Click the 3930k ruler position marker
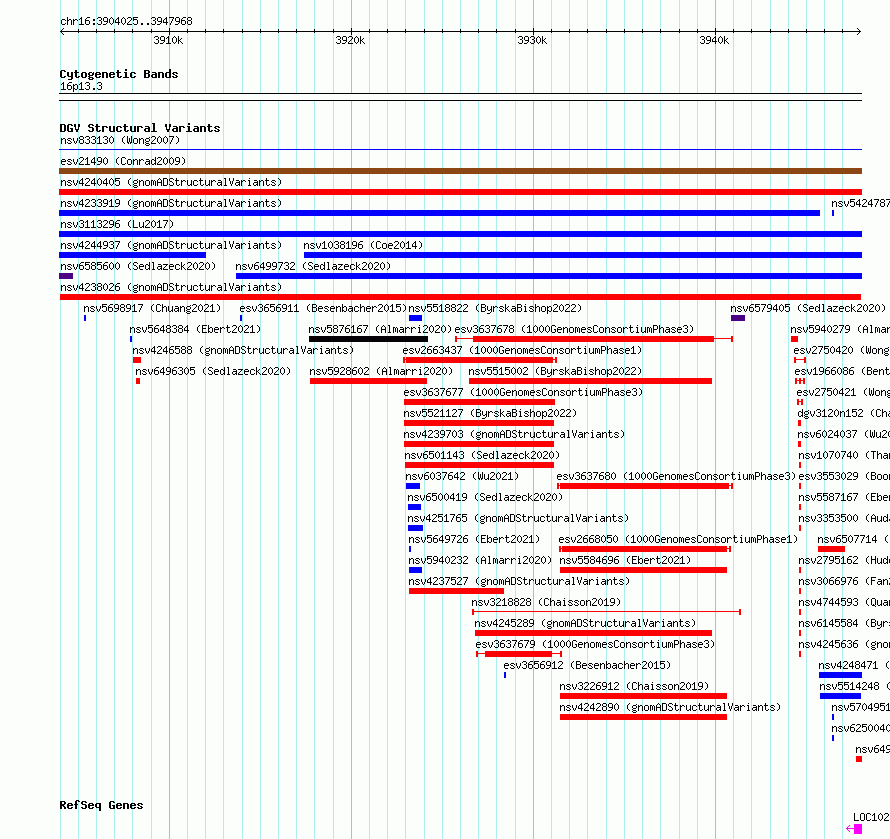 coord(532,40)
